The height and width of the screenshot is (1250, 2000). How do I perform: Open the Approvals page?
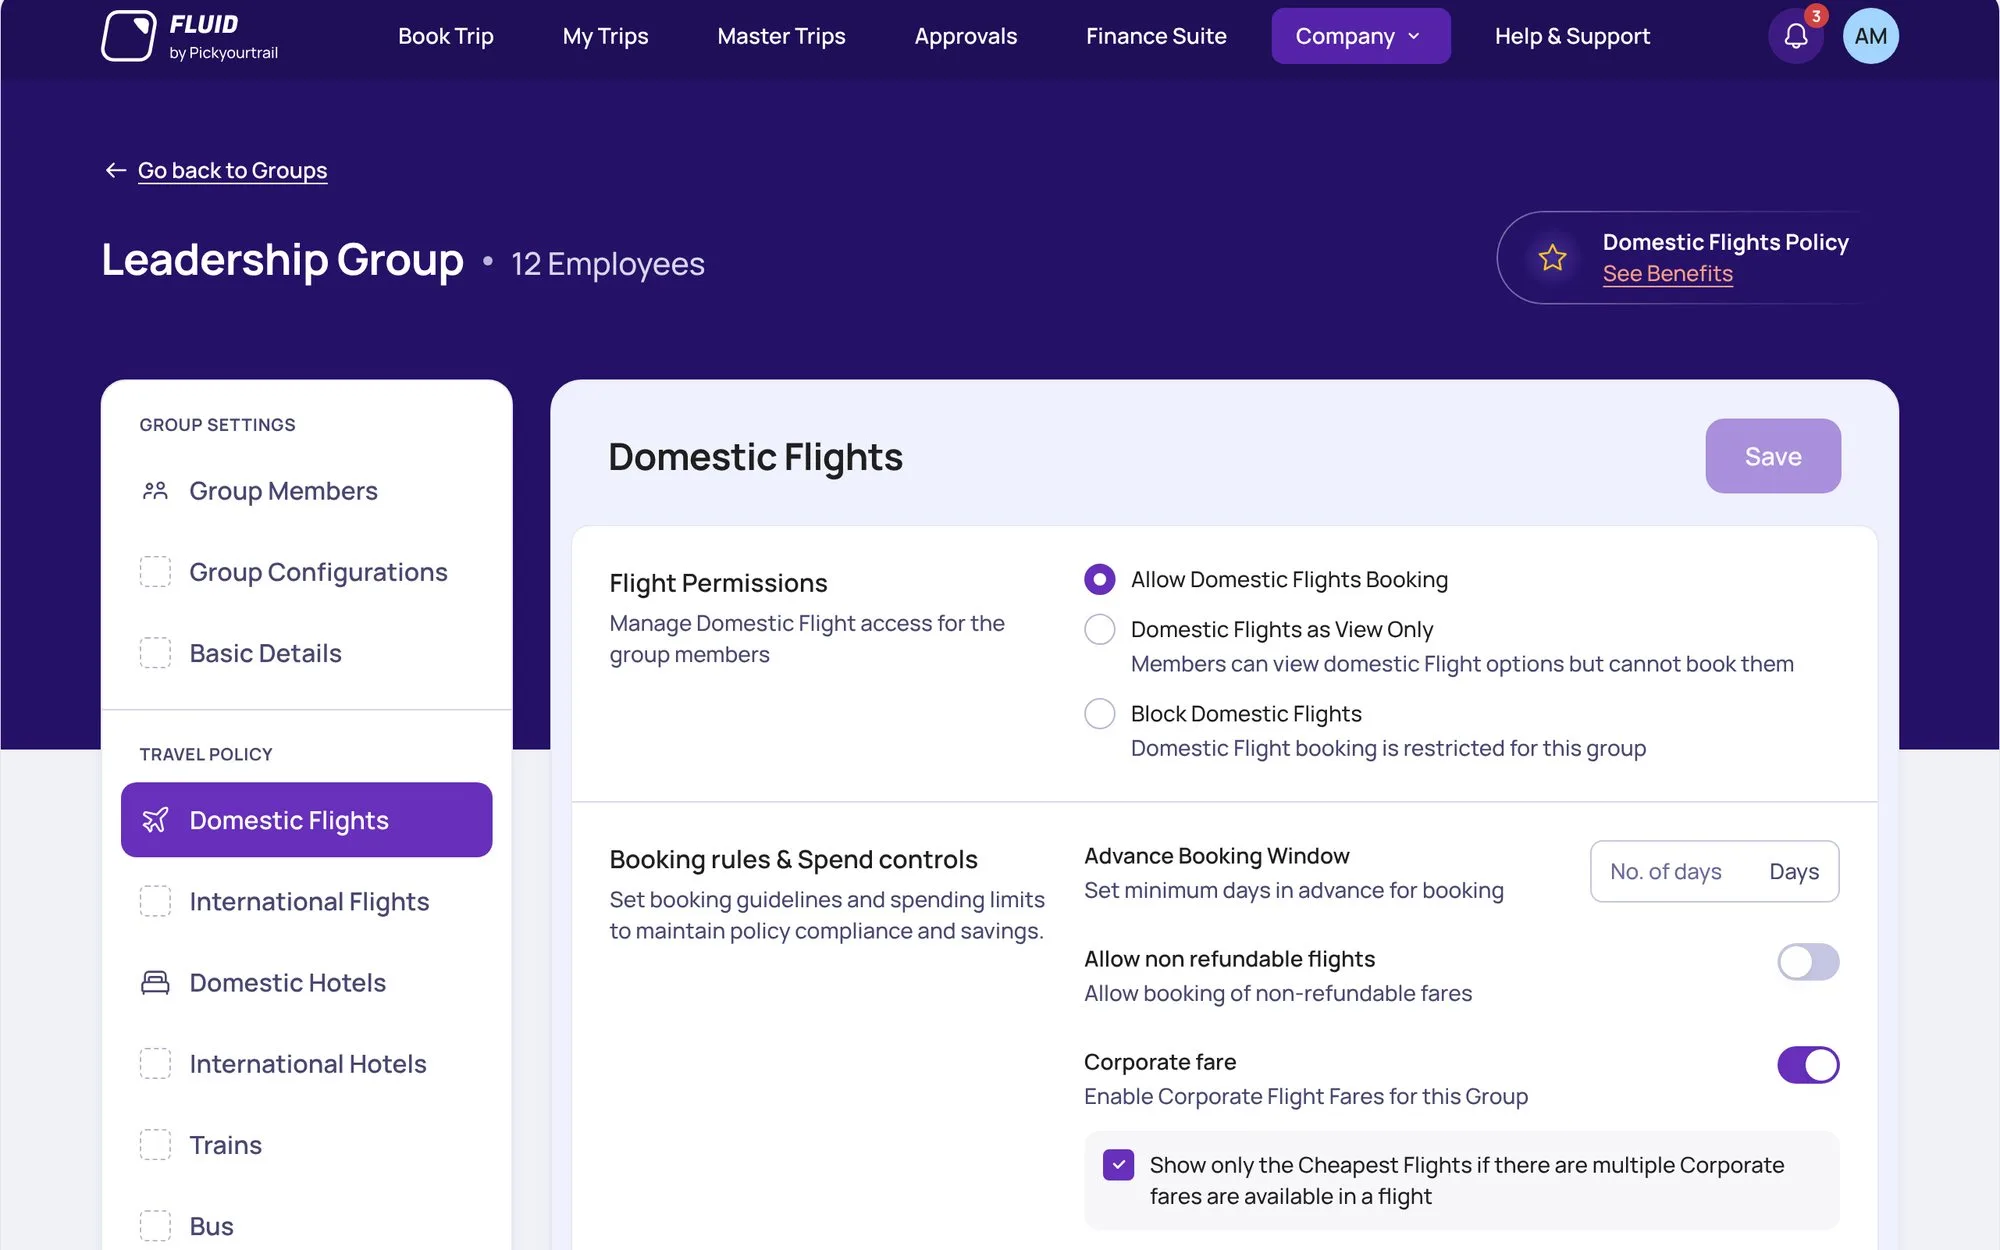click(965, 36)
